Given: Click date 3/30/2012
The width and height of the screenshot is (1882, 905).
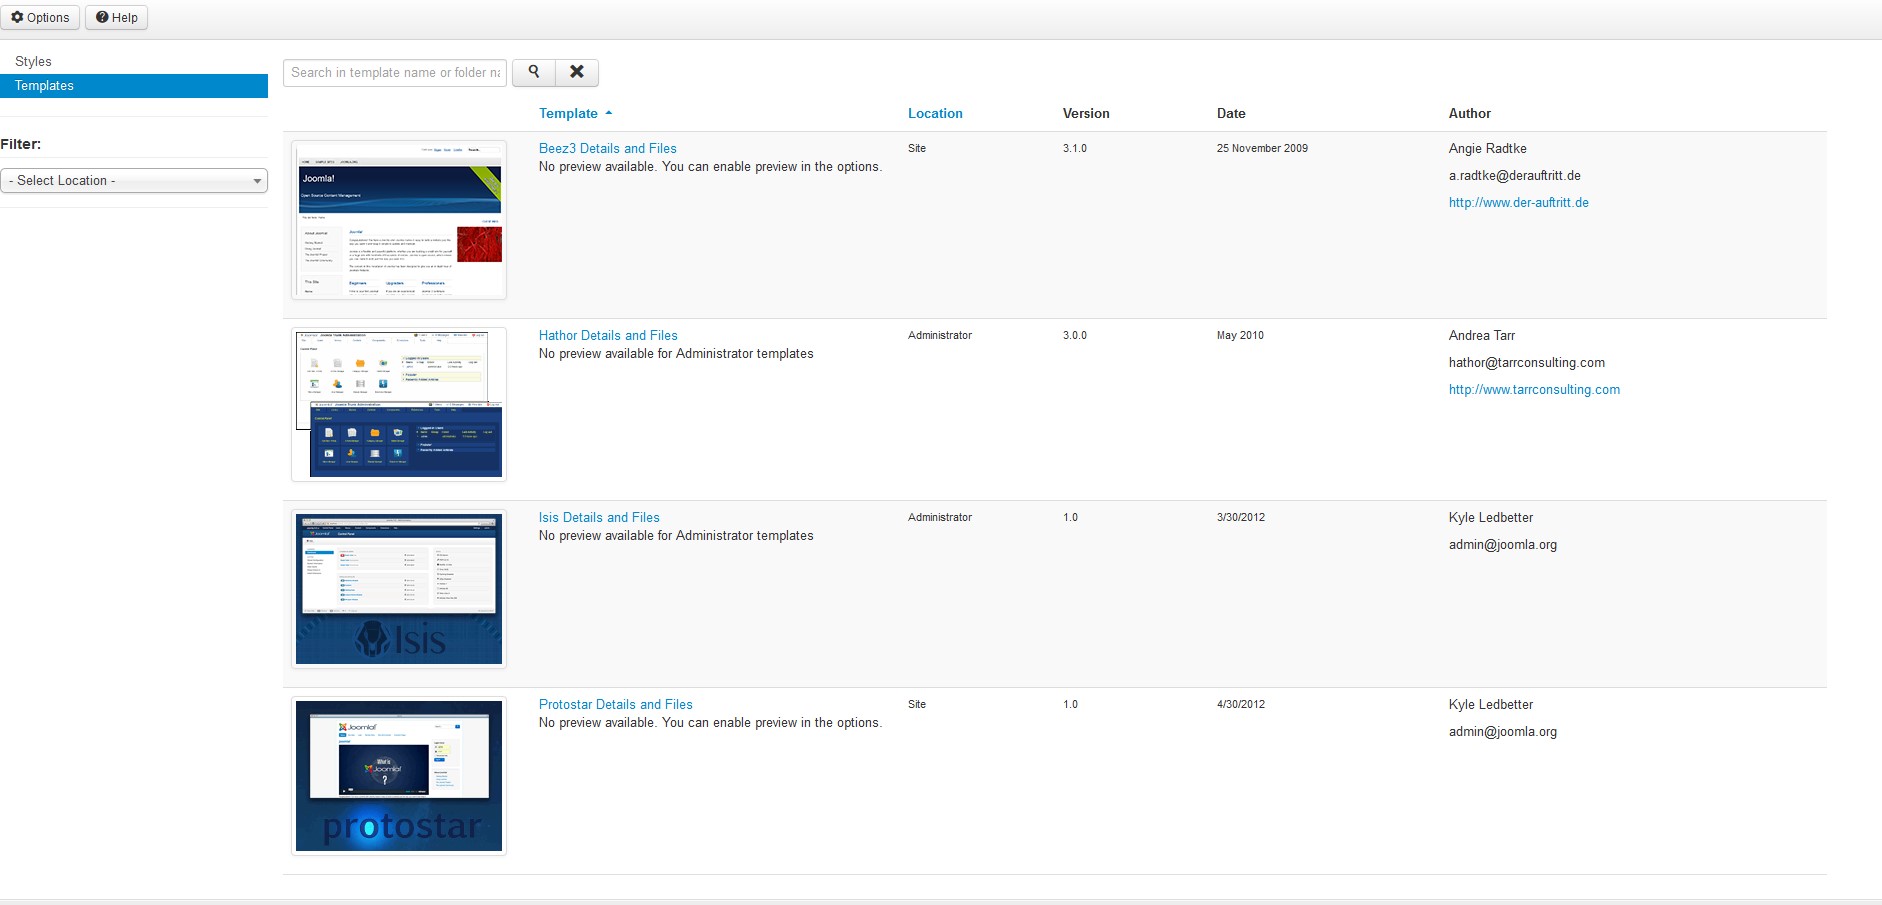Looking at the screenshot, I should [x=1241, y=517].
